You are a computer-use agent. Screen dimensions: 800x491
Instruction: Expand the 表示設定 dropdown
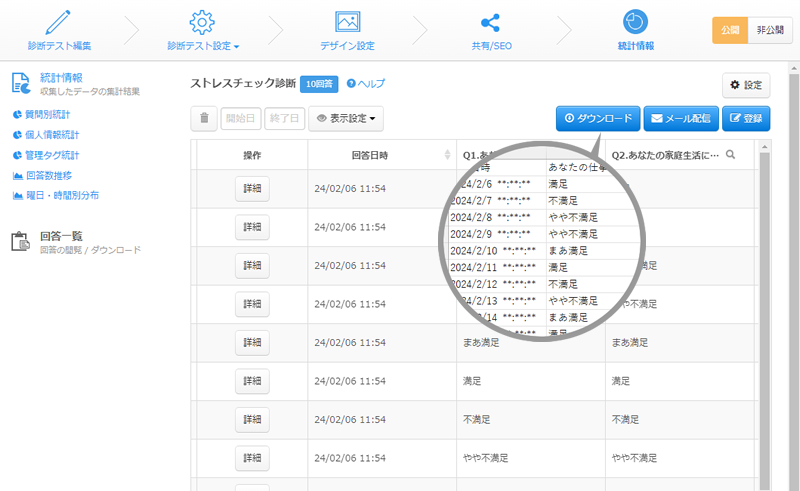pos(345,118)
